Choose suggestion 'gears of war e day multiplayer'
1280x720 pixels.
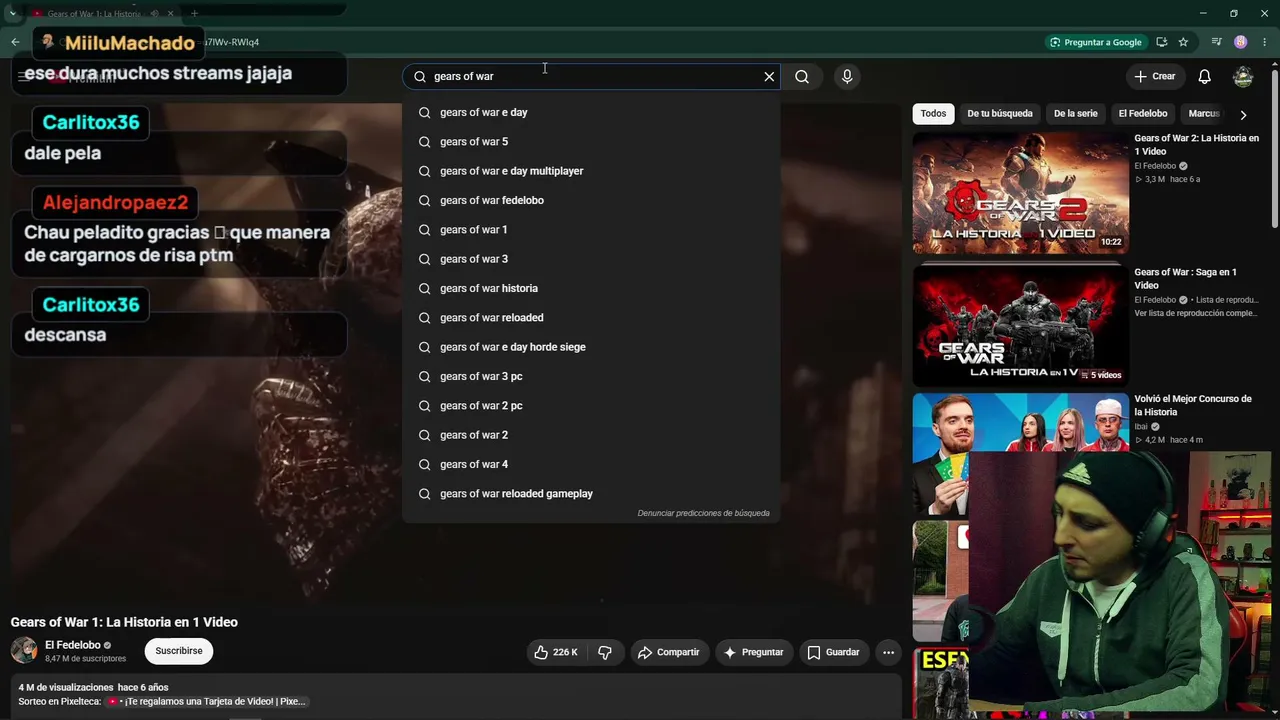[591, 171]
